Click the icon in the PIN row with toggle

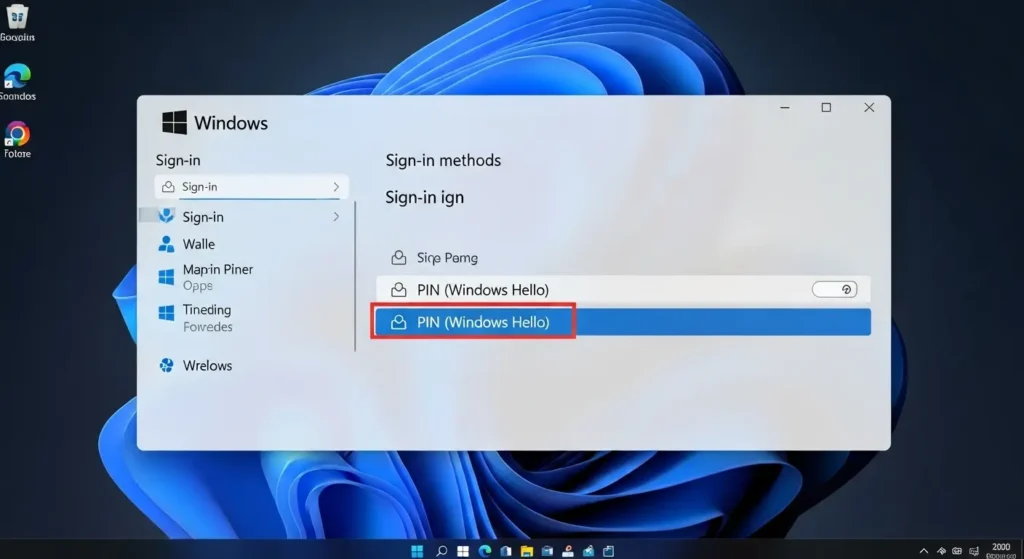click(x=398, y=290)
